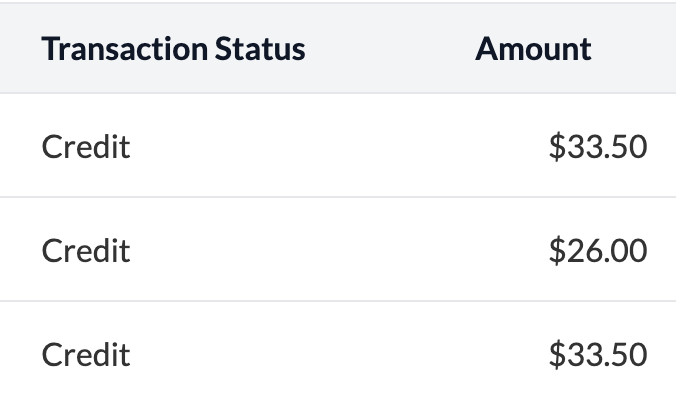Click the Credit label below the $26.00 row

pos(86,354)
